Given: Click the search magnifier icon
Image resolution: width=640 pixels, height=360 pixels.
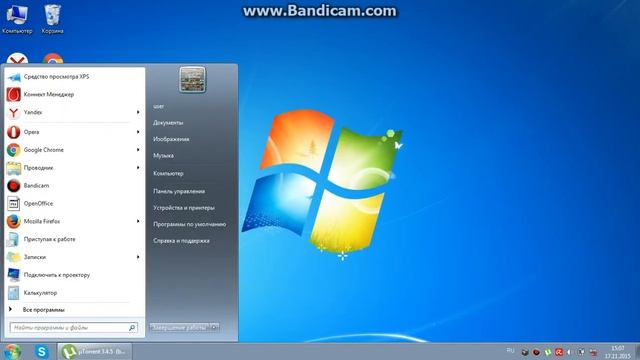Looking at the screenshot, I should (132, 327).
